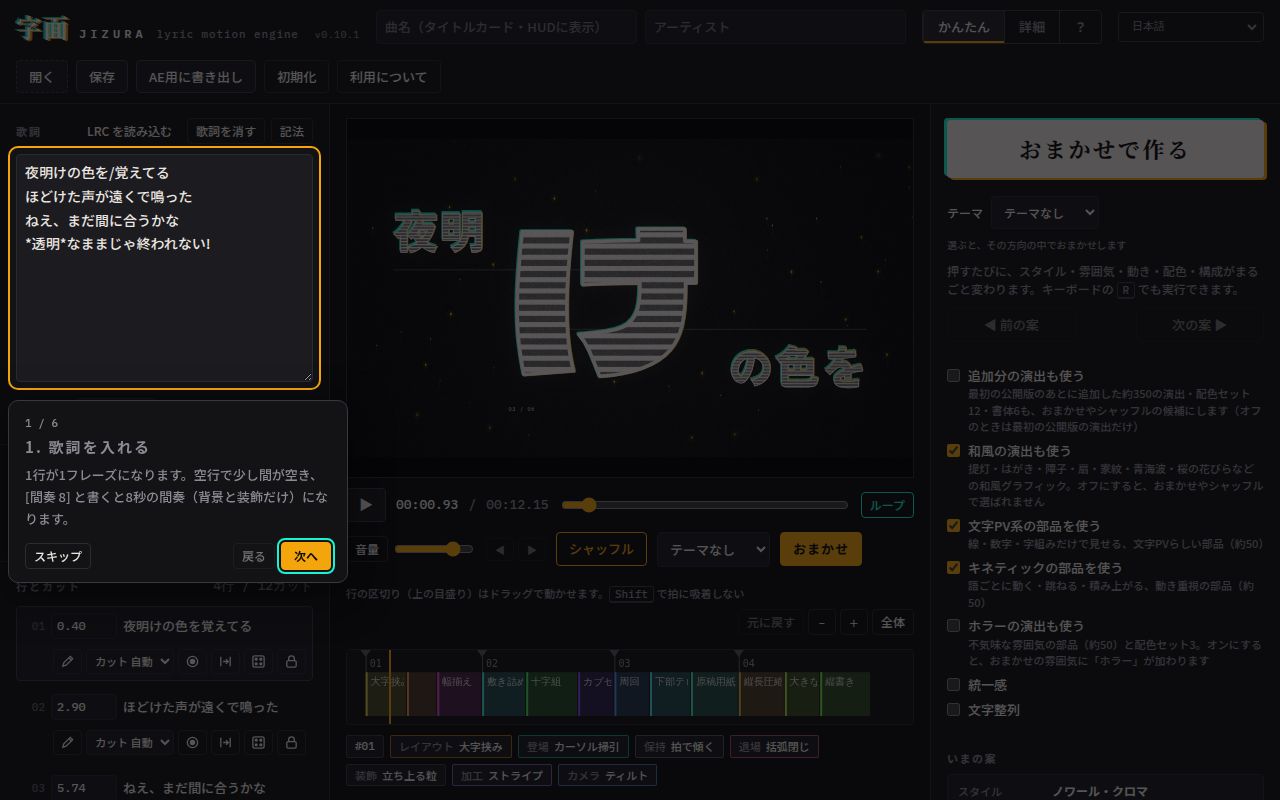Click the next-variation triangle beside the volume slider
The image size is (1280, 800).
[532, 550]
